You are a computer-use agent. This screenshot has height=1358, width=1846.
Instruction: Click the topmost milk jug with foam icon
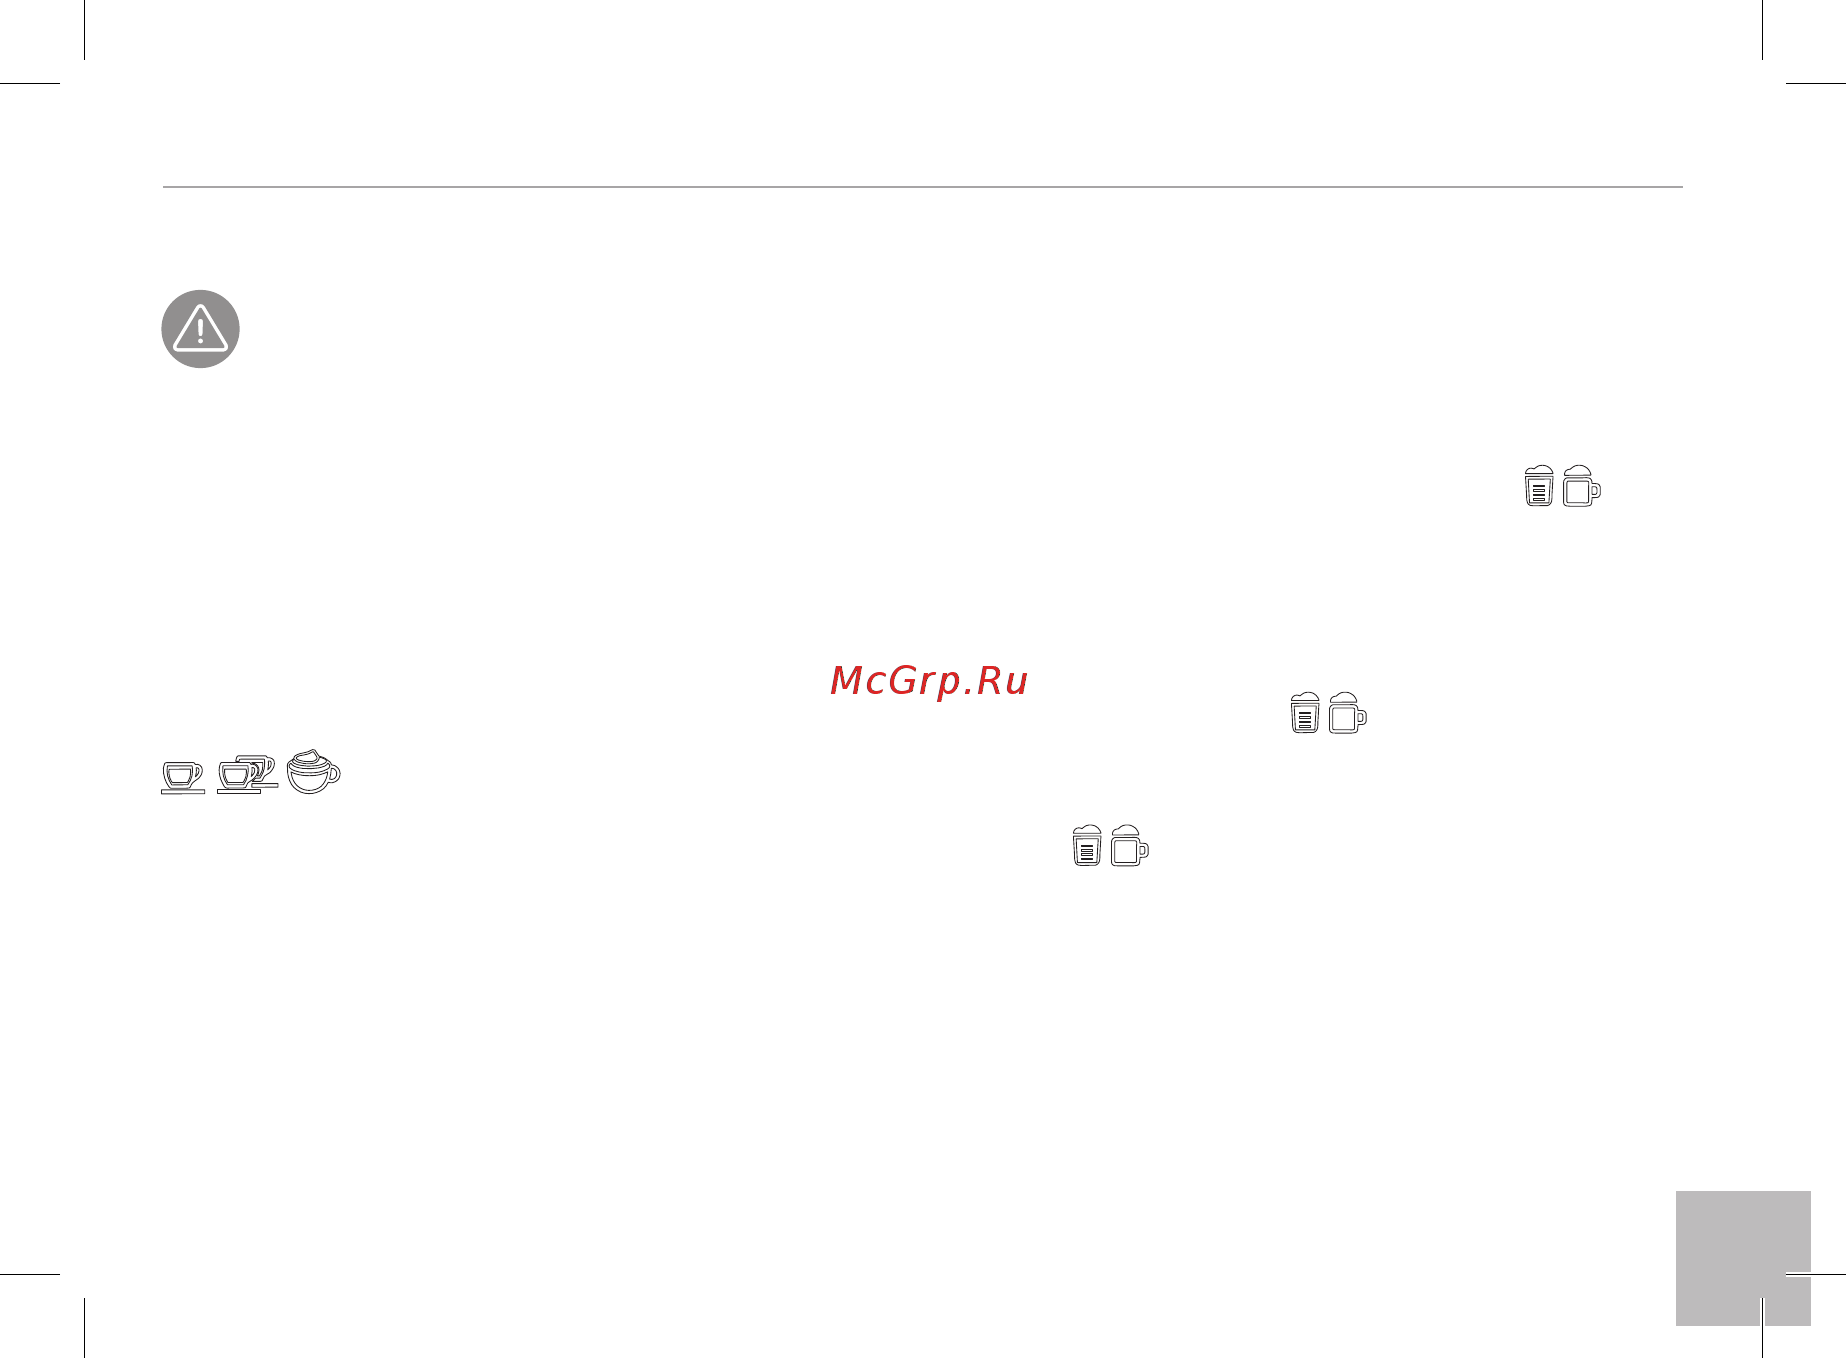tap(1538, 486)
